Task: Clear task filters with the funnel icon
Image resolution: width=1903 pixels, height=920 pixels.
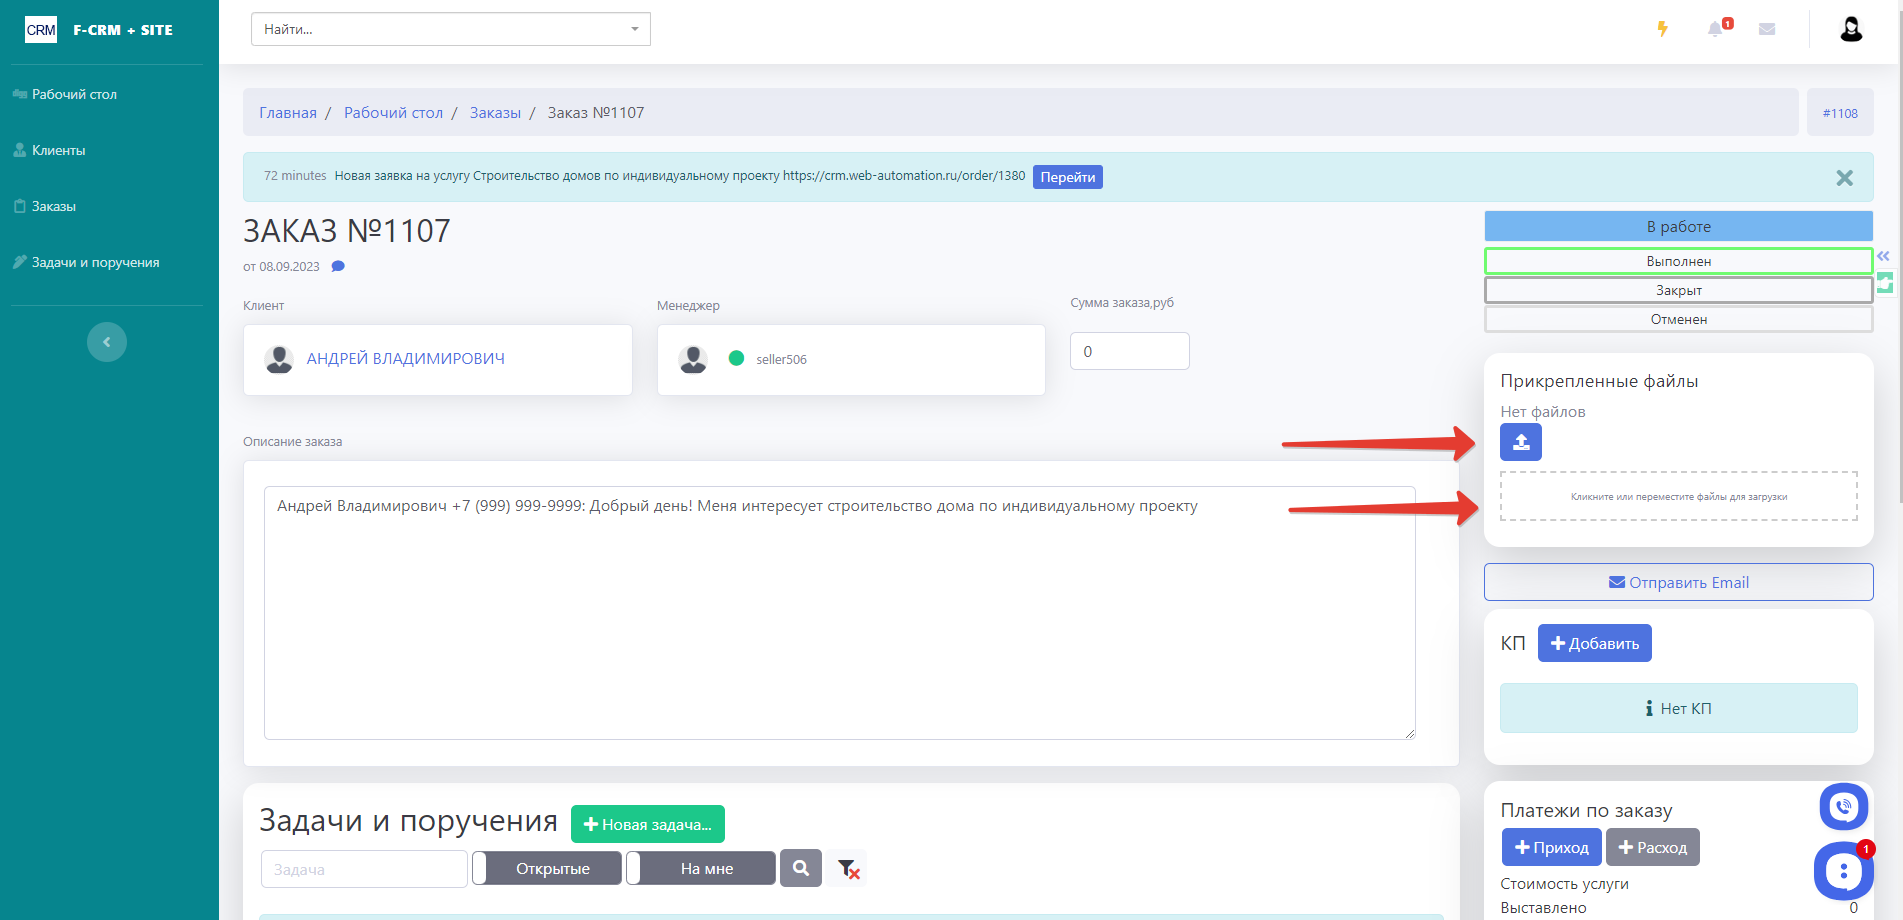Action: pyautogui.click(x=848, y=869)
